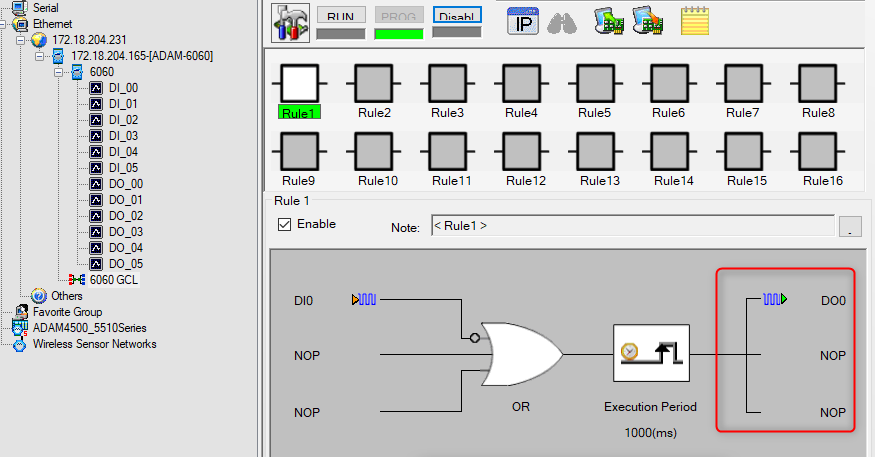Select the Rule14 block icon
Image resolution: width=875 pixels, height=457 pixels.
coord(670,151)
